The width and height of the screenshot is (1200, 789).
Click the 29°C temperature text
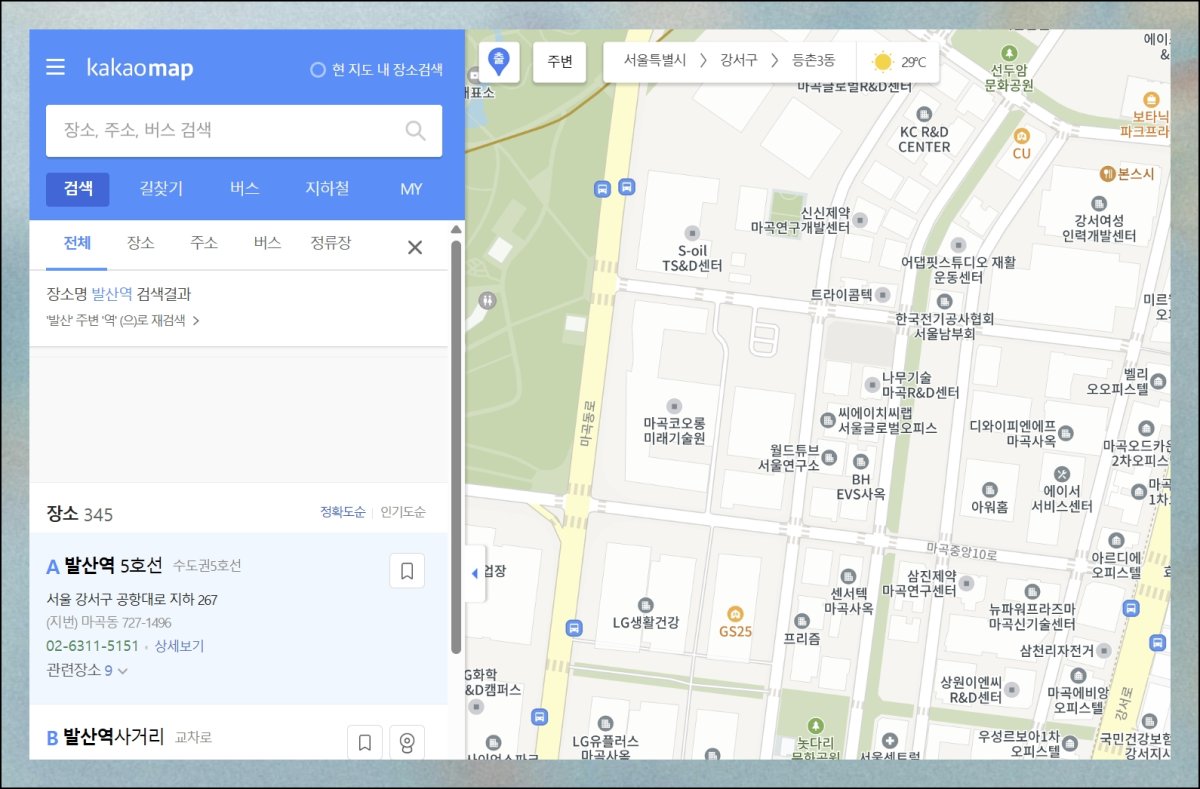tap(913, 62)
